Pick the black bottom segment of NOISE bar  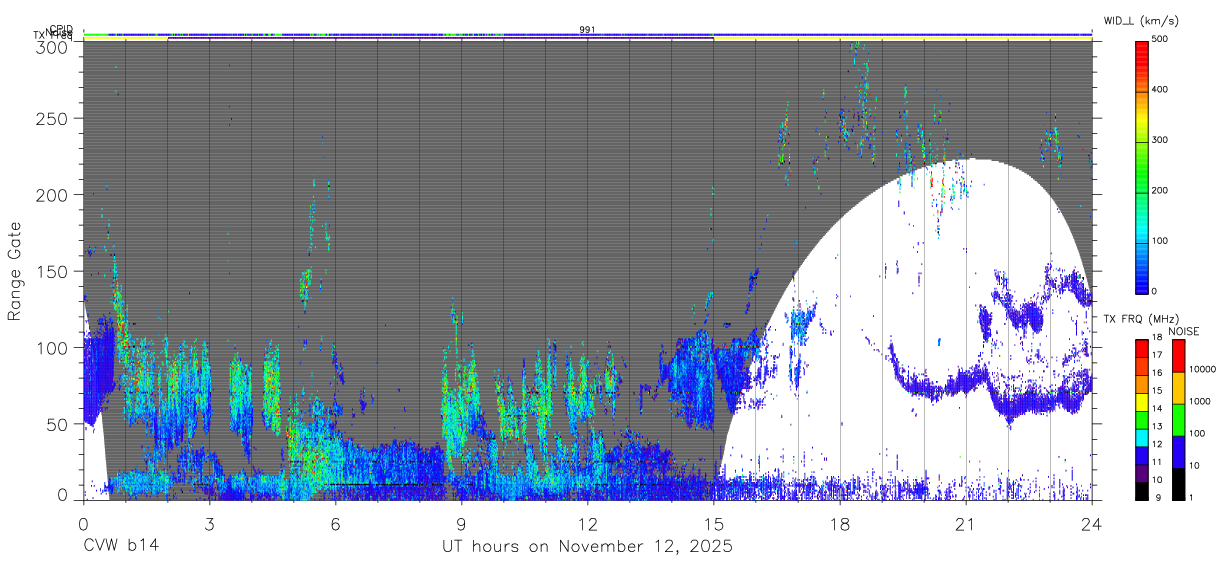[x=1178, y=484]
